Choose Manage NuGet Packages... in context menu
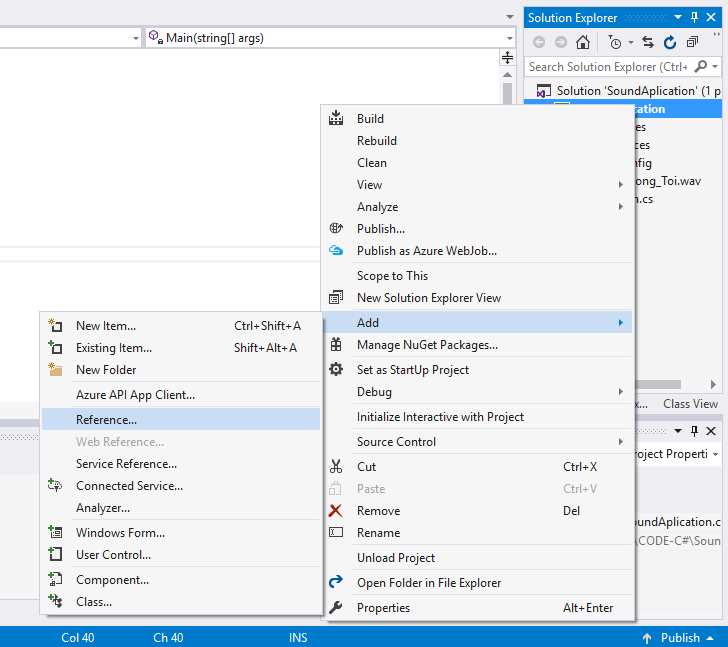The image size is (728, 647). [x=427, y=345]
